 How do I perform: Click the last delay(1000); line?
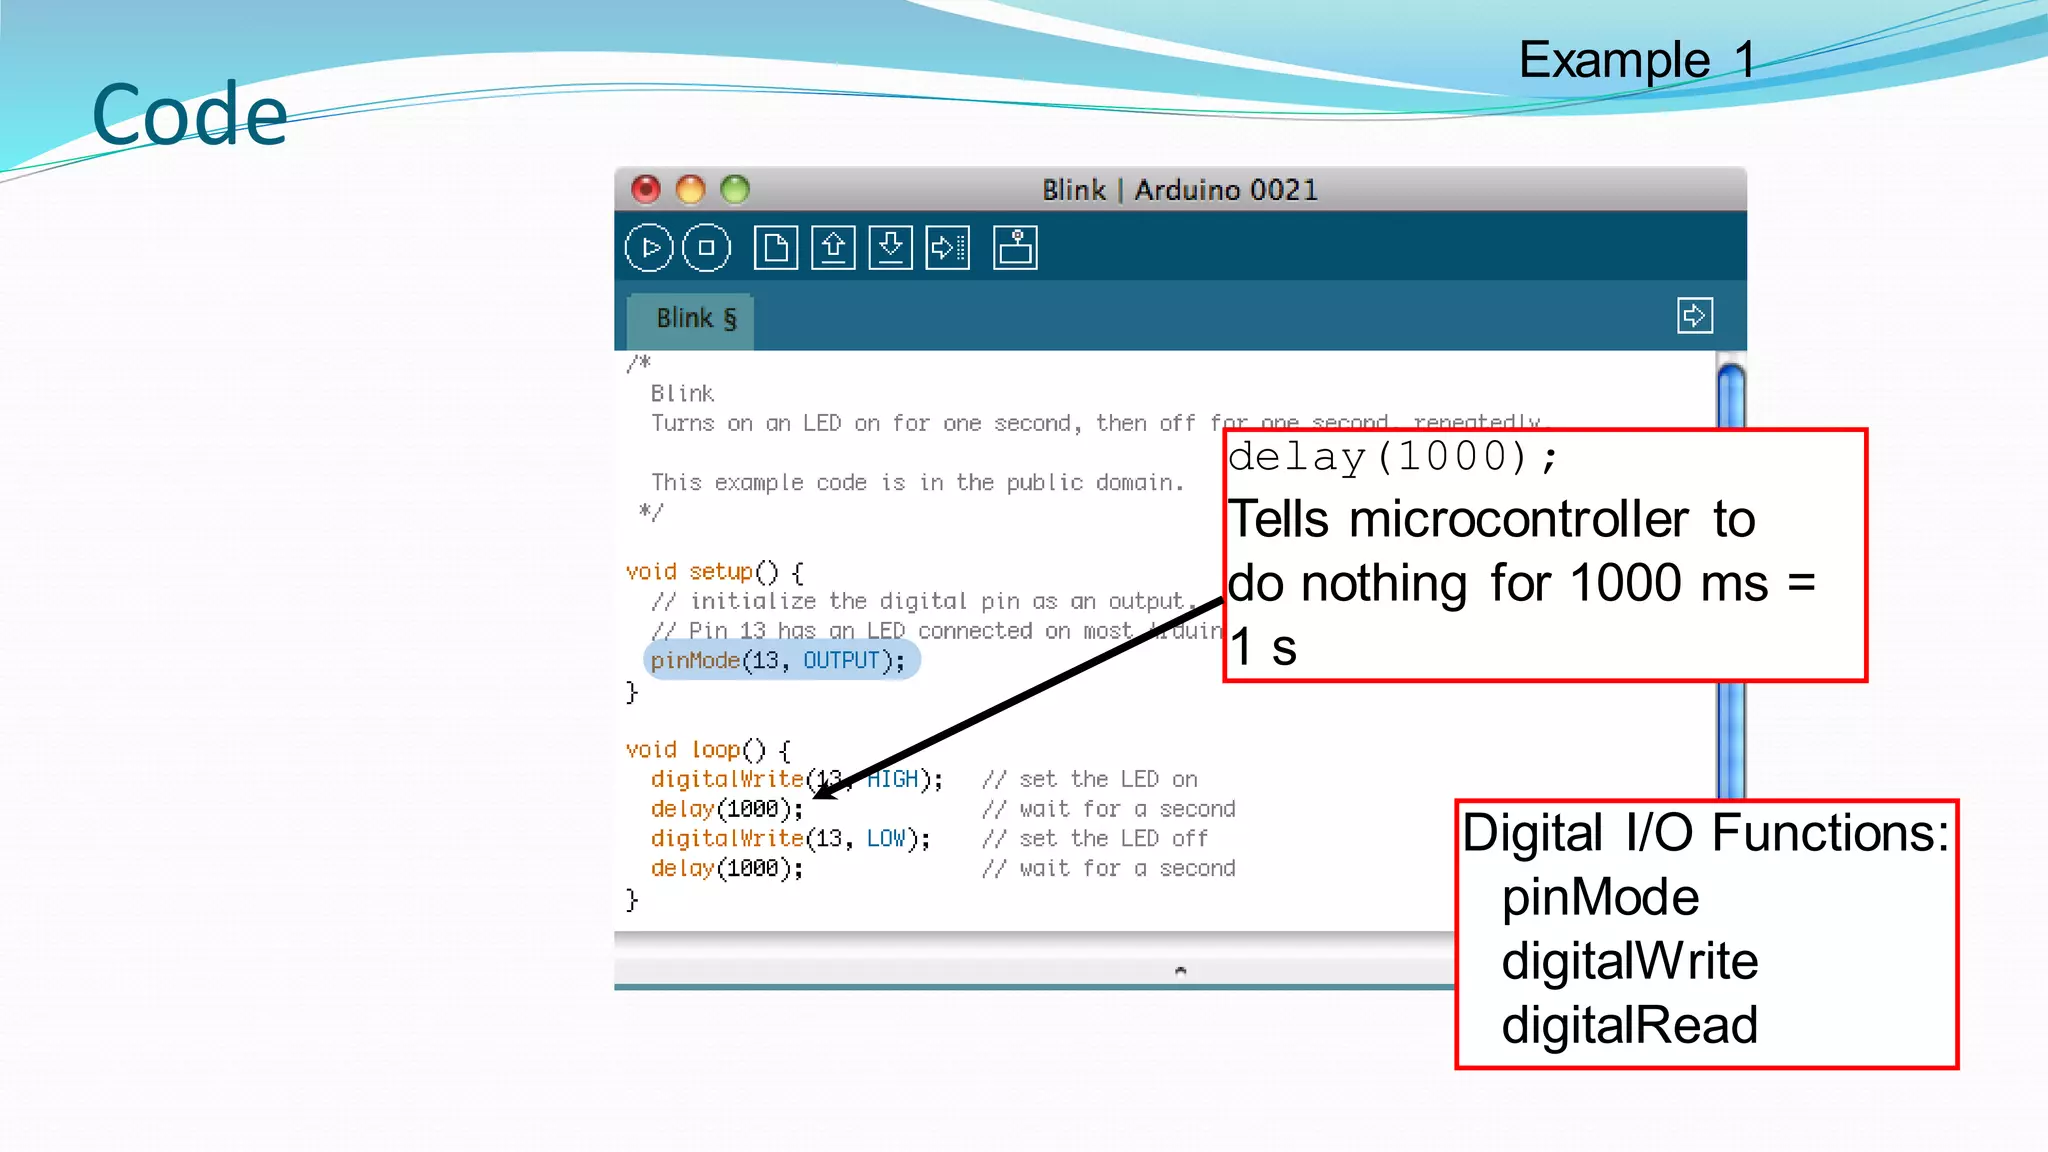tap(727, 869)
